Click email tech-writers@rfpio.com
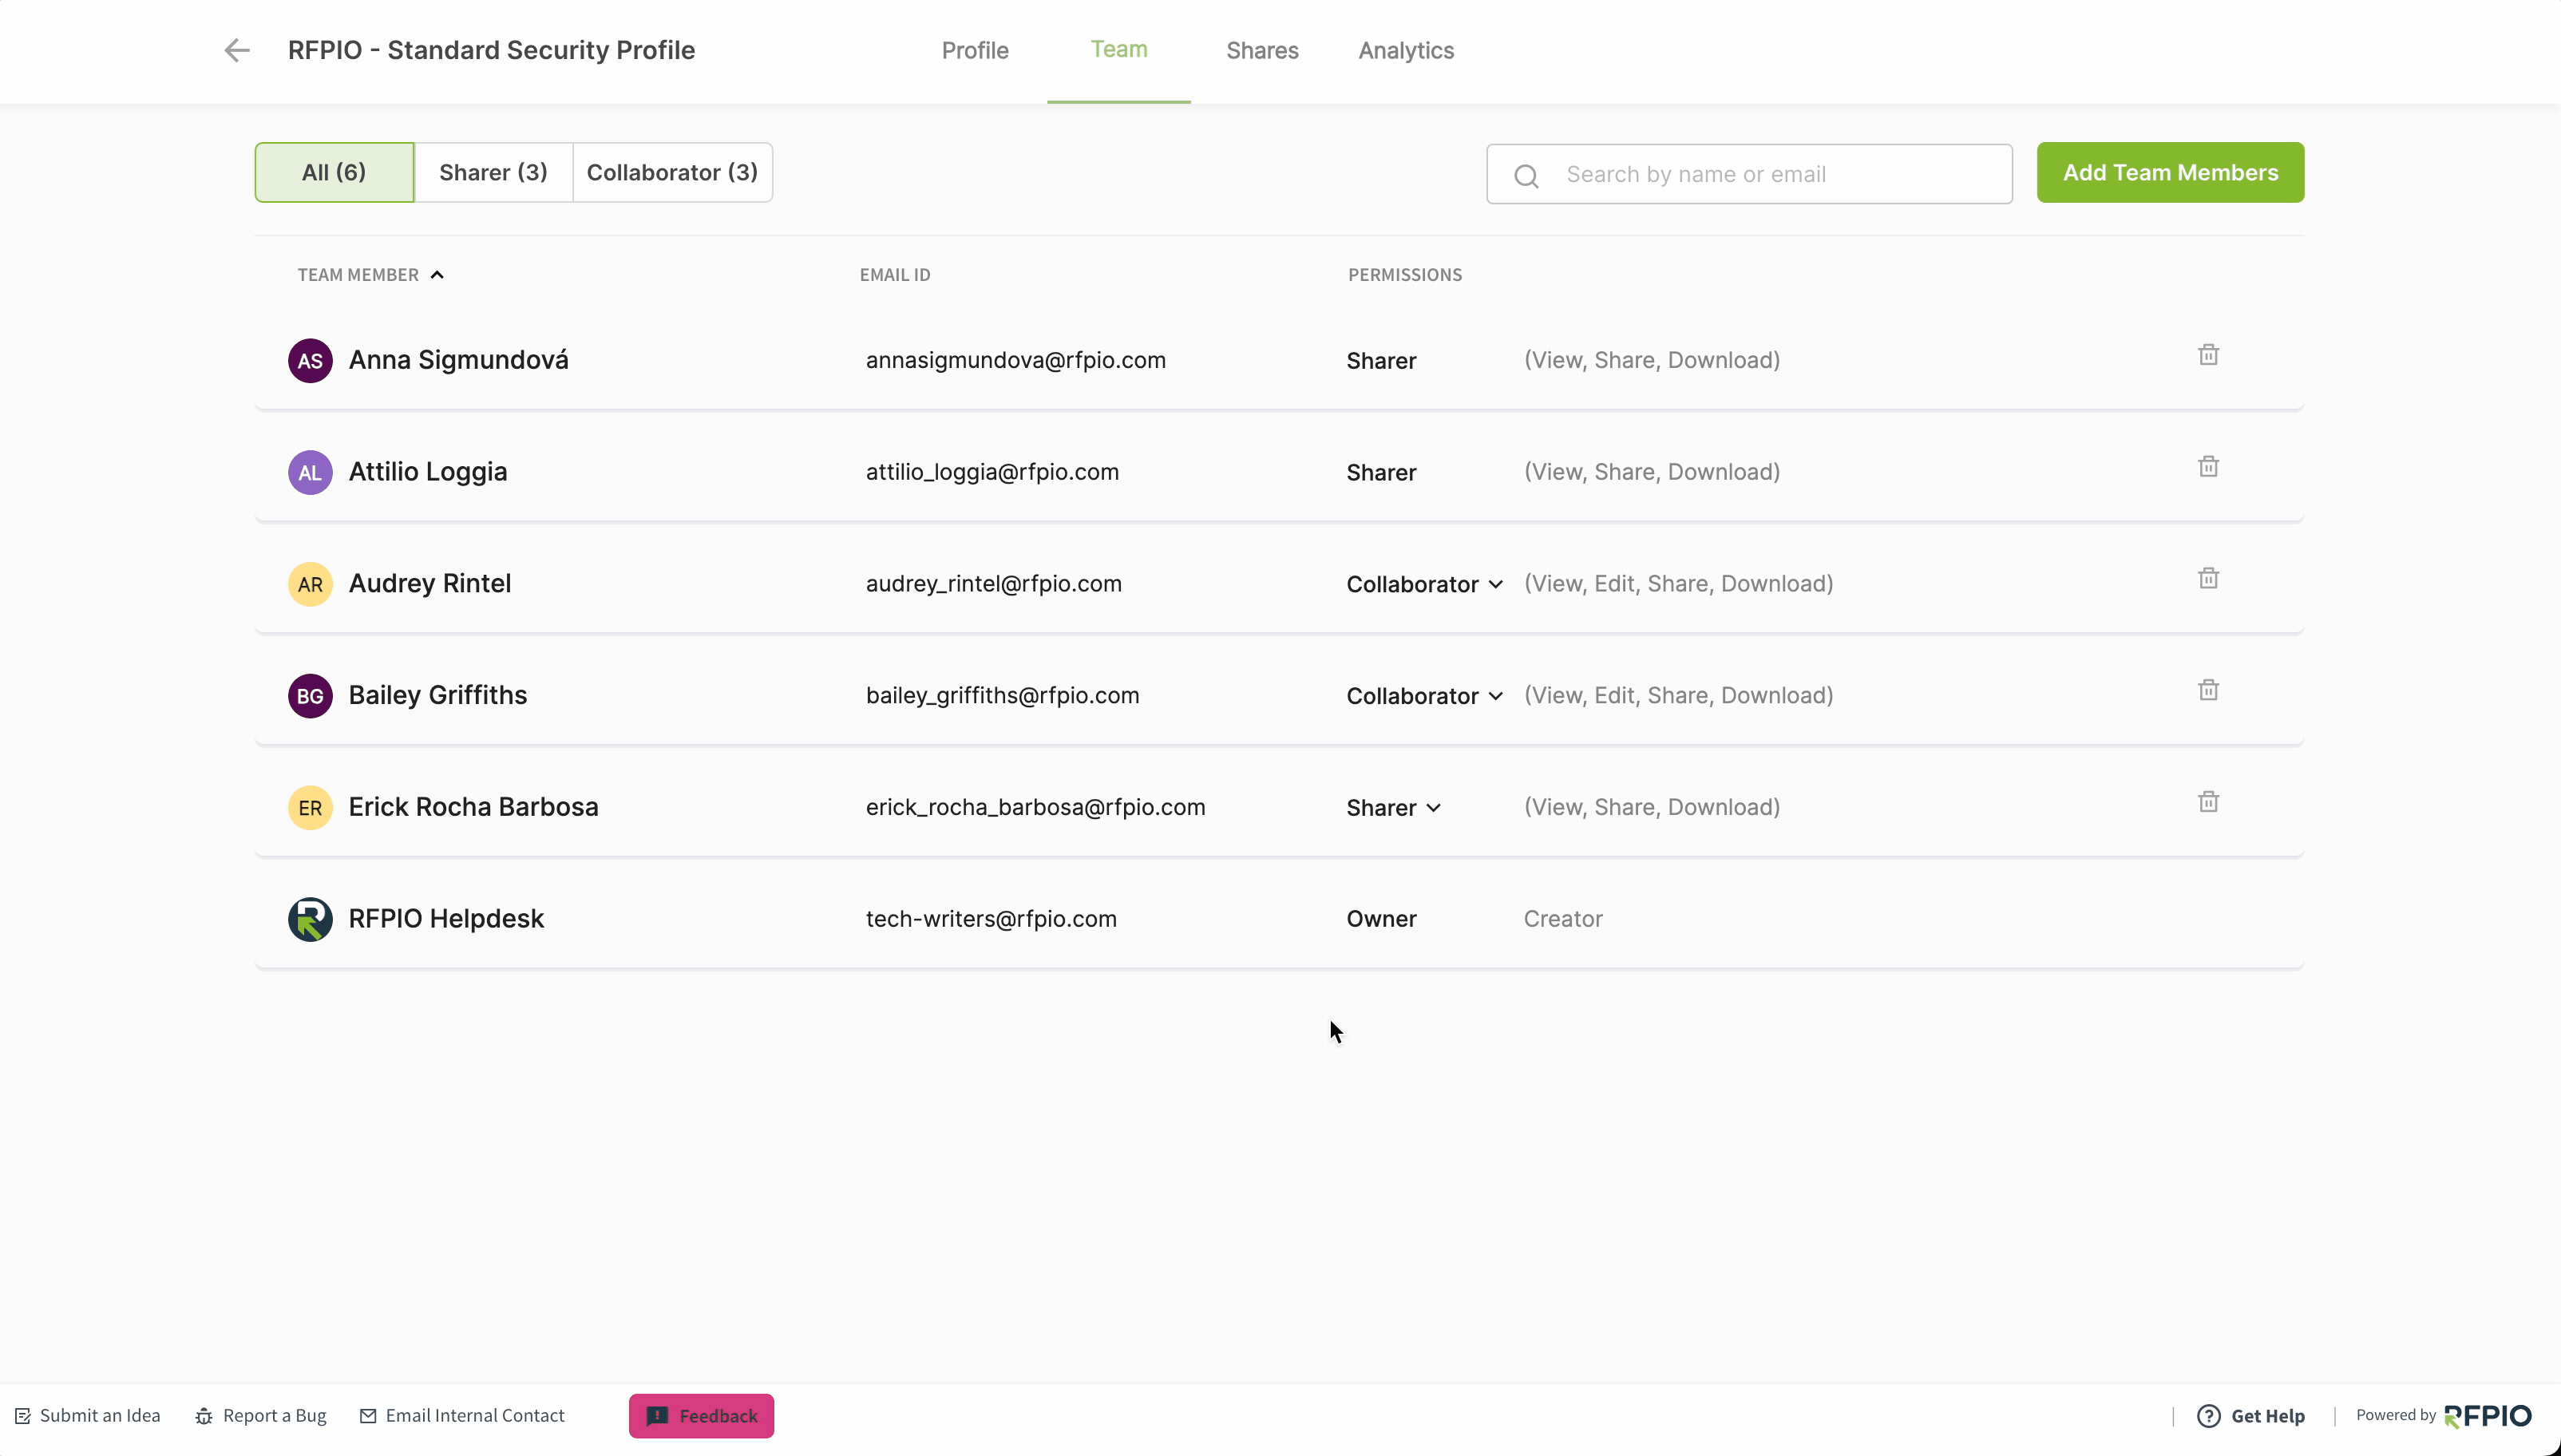The width and height of the screenshot is (2561, 1456). click(991, 919)
